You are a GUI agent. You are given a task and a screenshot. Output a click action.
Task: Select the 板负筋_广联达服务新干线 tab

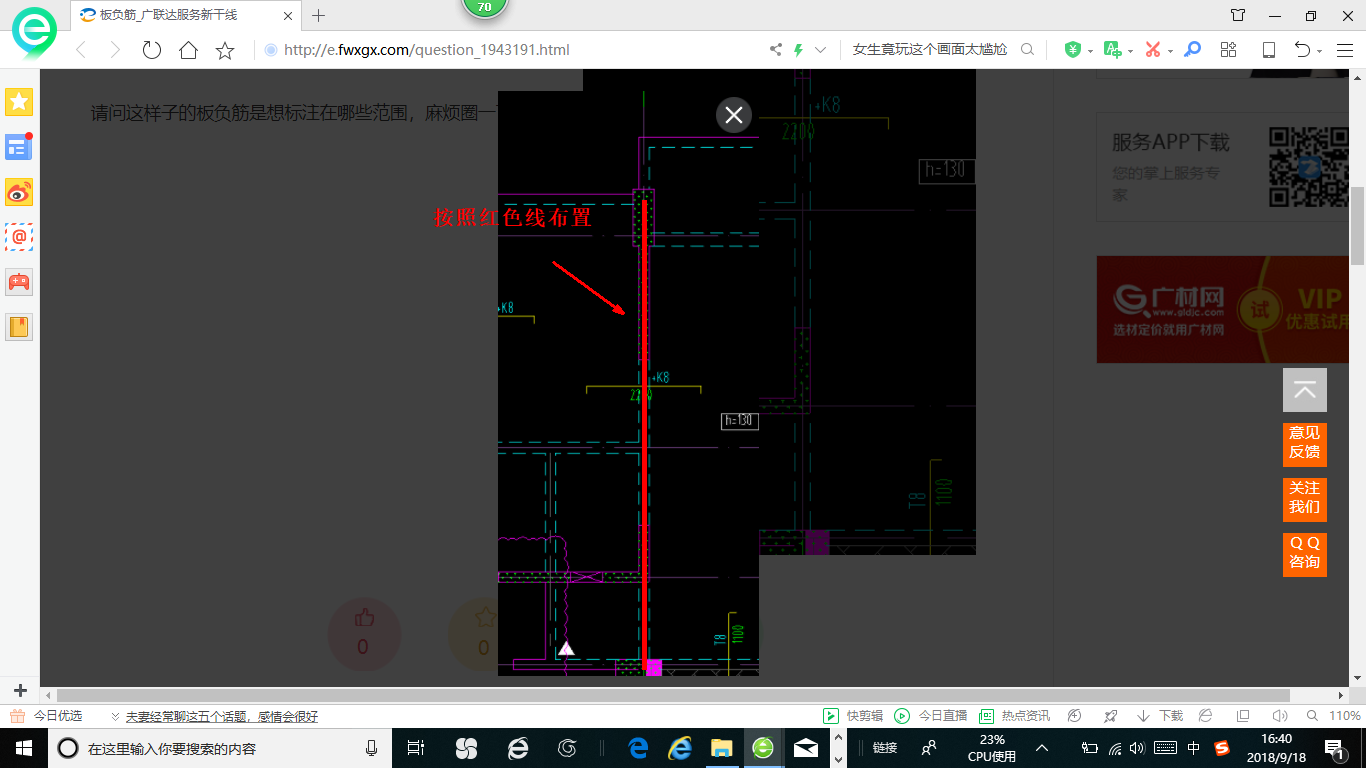click(186, 15)
